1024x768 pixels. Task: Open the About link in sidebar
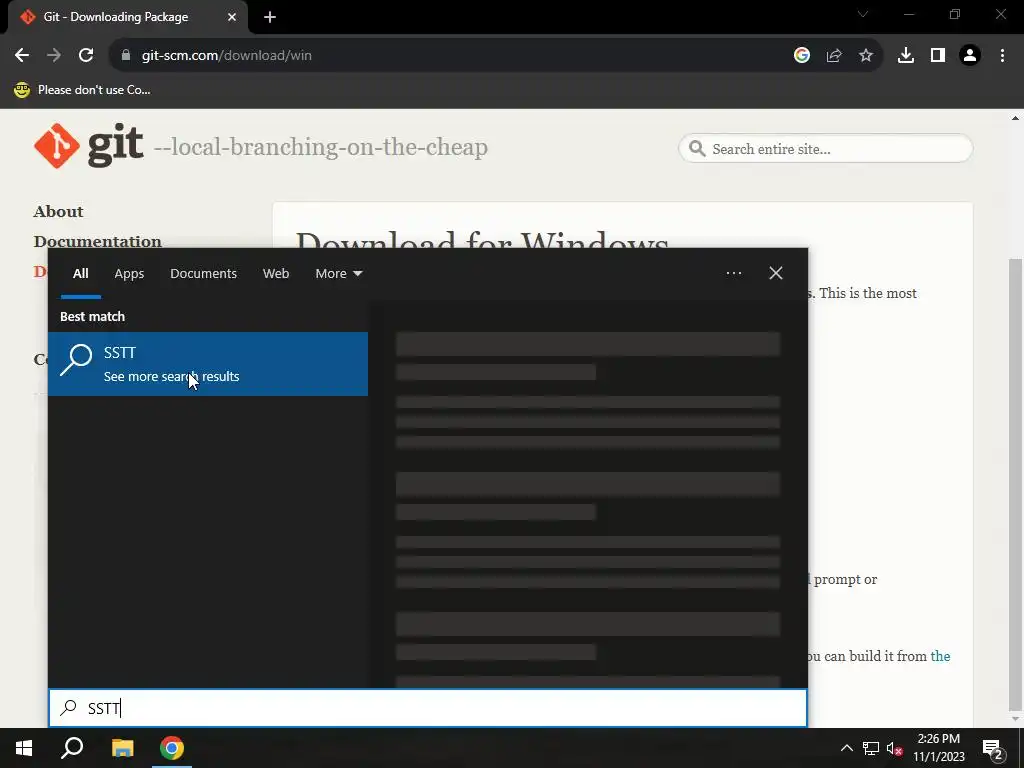point(58,212)
